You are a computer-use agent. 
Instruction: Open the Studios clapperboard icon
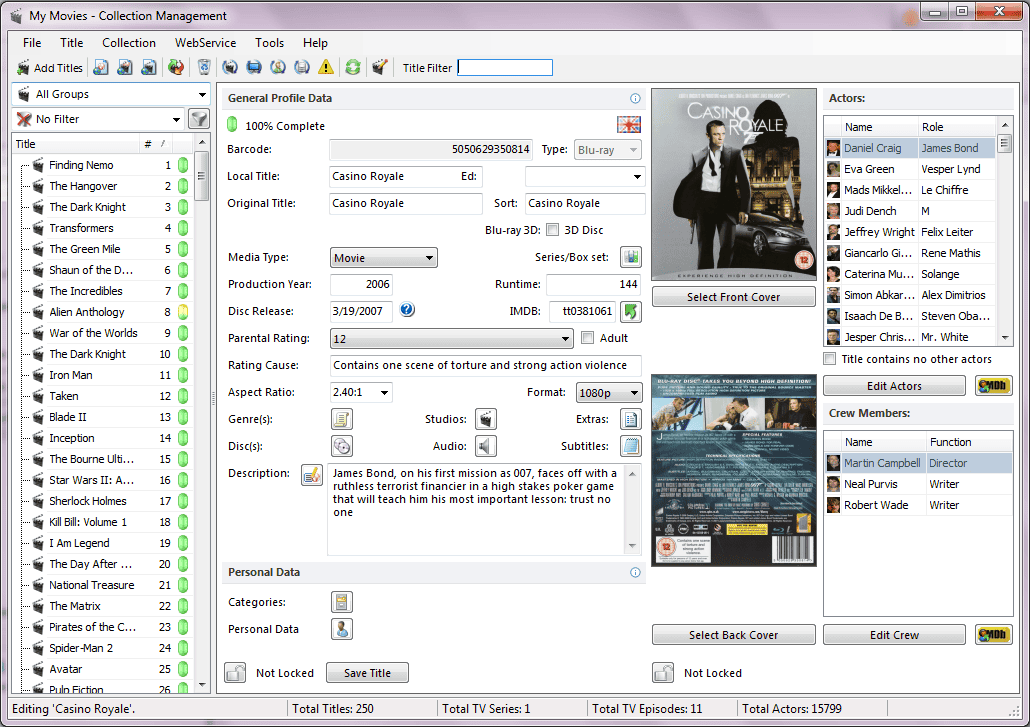[x=486, y=419]
